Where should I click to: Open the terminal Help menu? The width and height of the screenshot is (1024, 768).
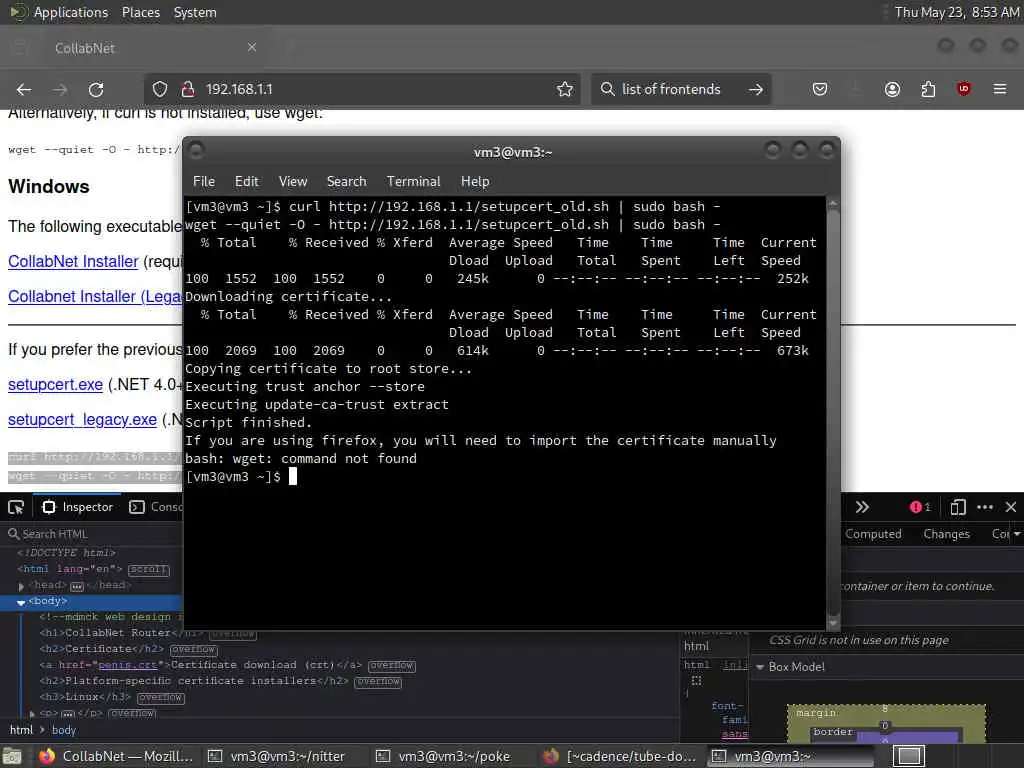[475, 182]
